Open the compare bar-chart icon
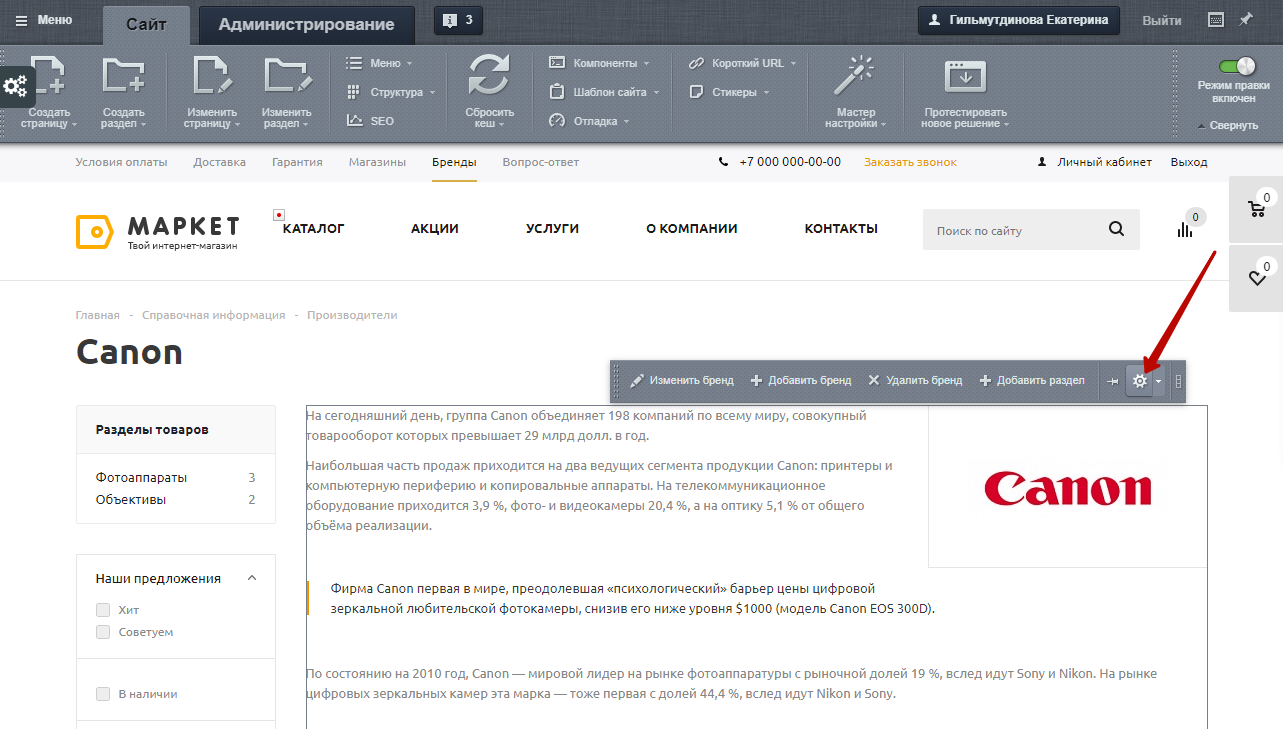Viewport: 1283px width, 729px height. click(x=1186, y=230)
